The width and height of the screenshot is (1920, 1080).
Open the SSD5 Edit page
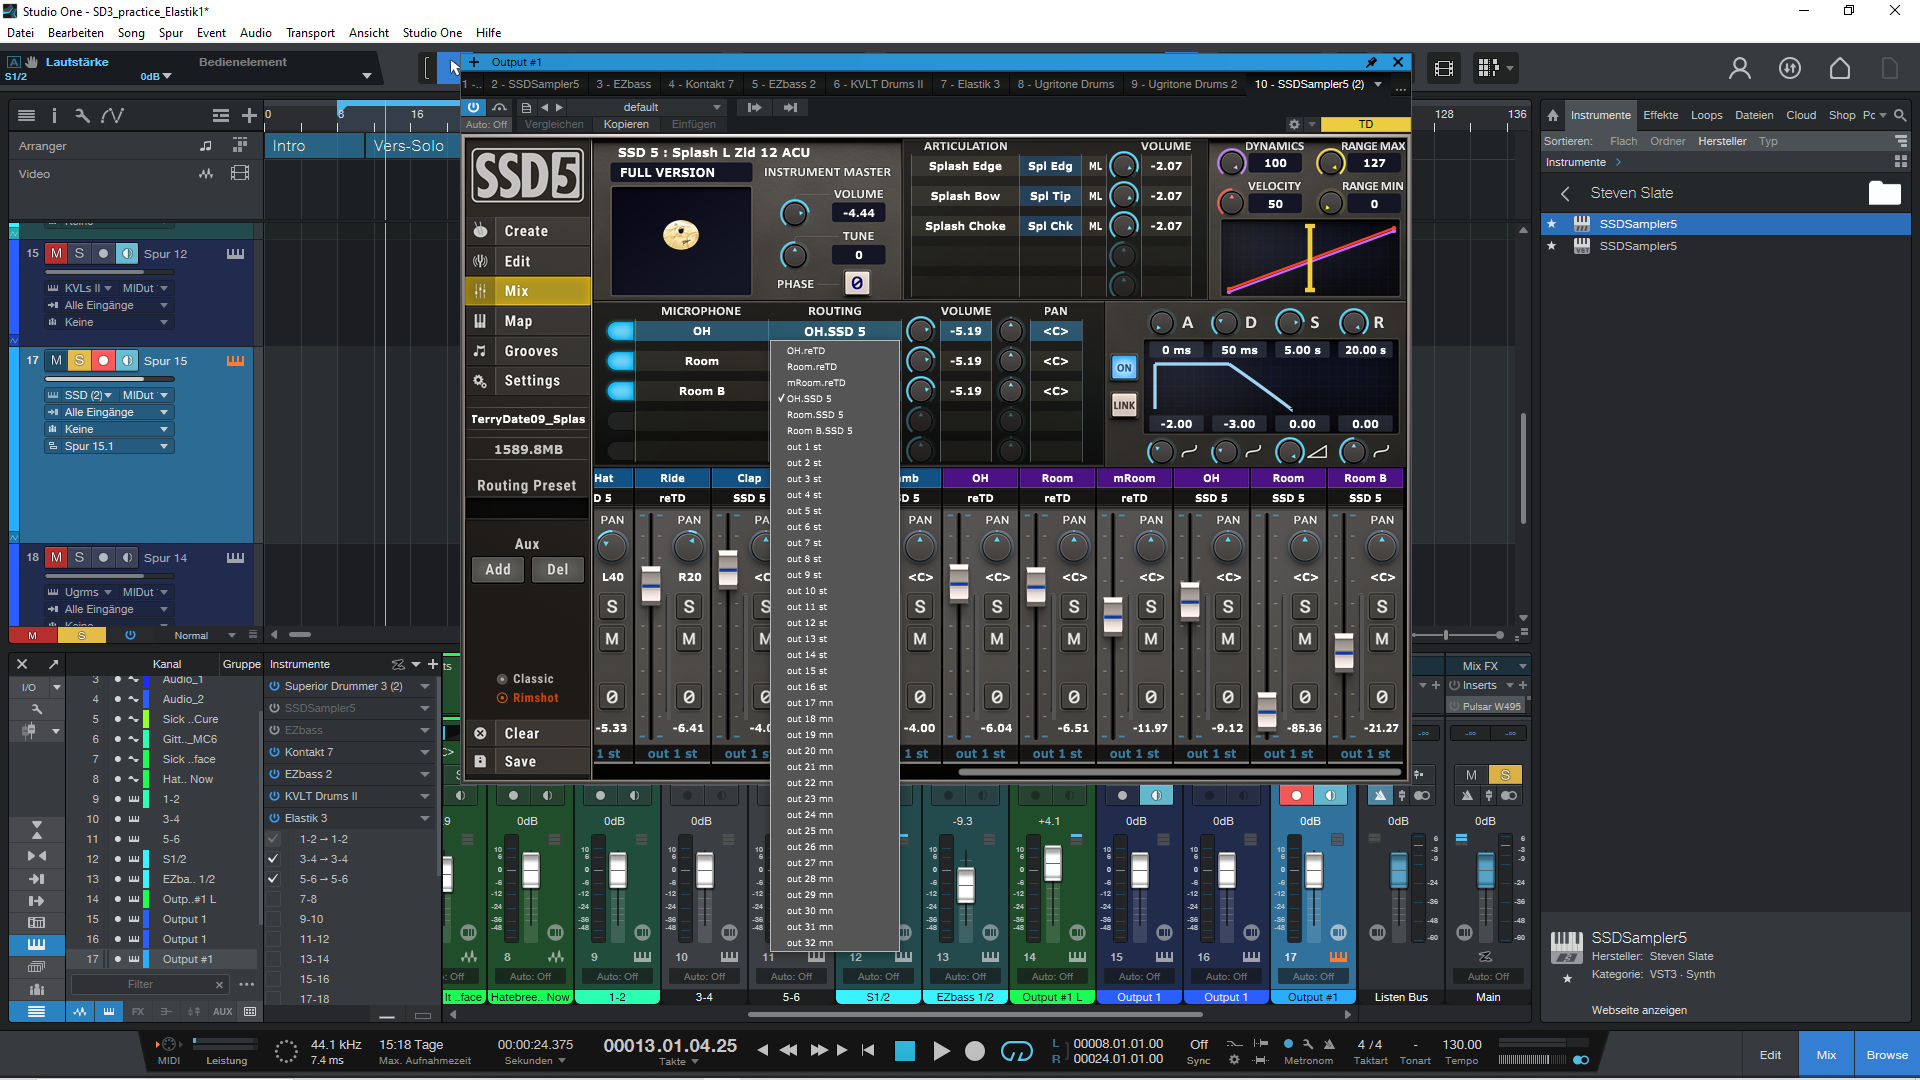click(527, 261)
